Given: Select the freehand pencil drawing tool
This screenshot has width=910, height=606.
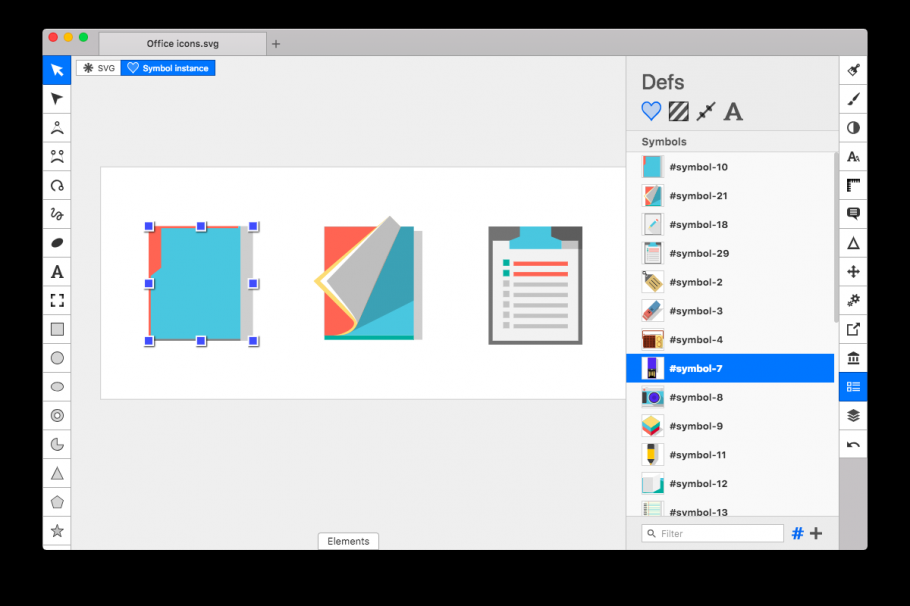Looking at the screenshot, I should [x=57, y=213].
